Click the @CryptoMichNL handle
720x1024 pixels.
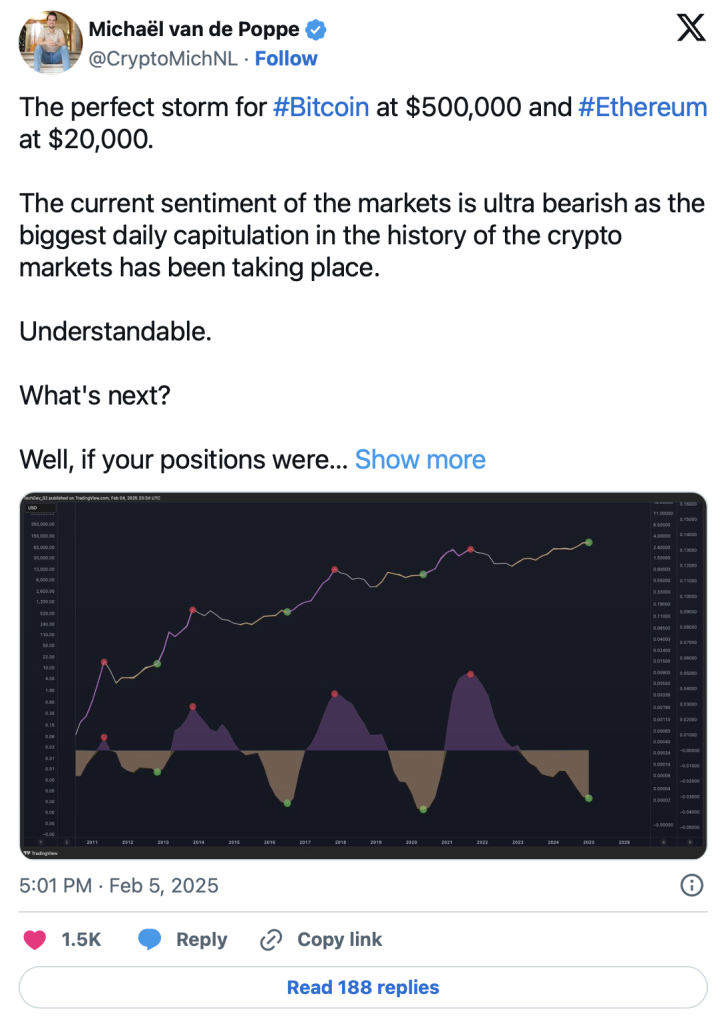pos(165,58)
